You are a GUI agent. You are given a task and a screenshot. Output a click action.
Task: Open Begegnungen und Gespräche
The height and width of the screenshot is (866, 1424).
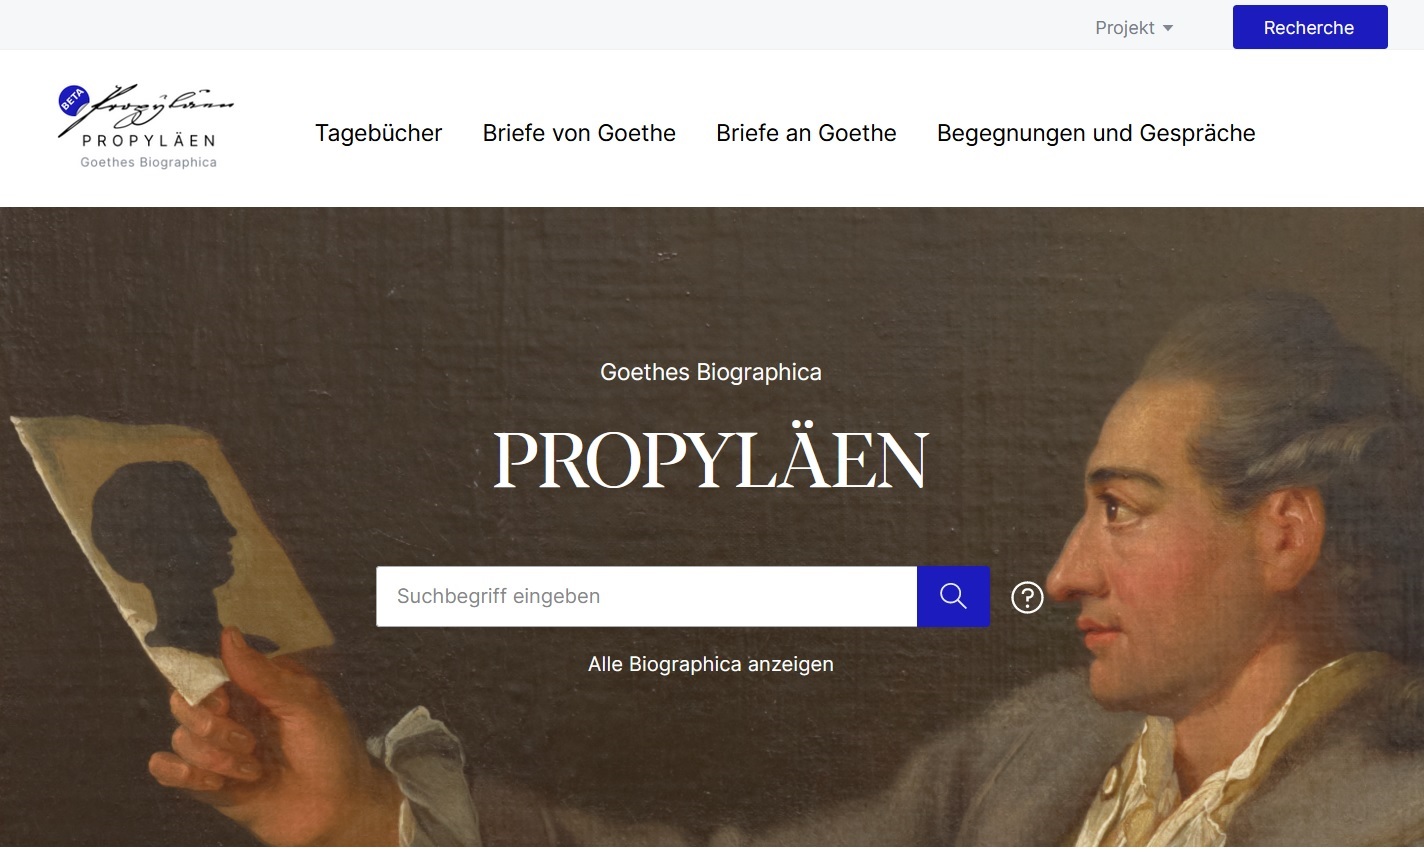pos(1096,133)
